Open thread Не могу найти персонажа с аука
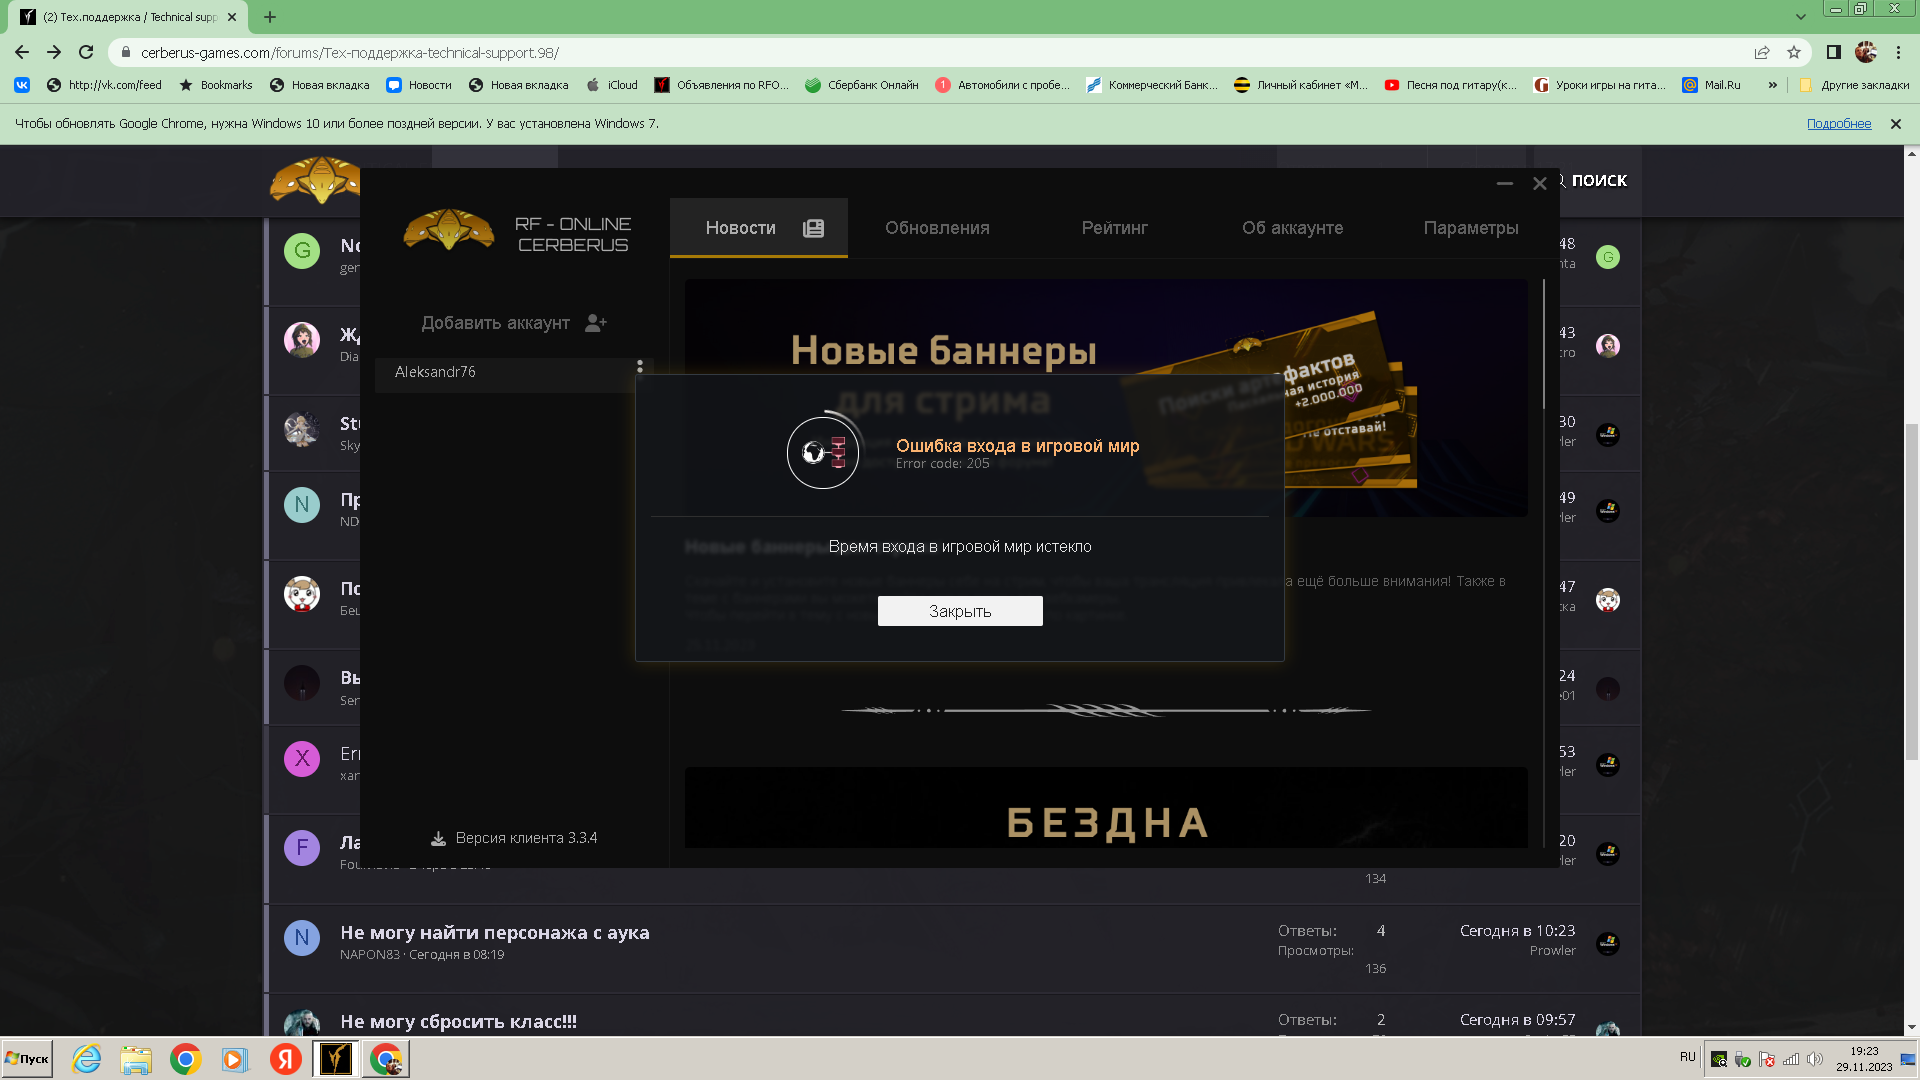The width and height of the screenshot is (1920, 1080). click(x=495, y=933)
